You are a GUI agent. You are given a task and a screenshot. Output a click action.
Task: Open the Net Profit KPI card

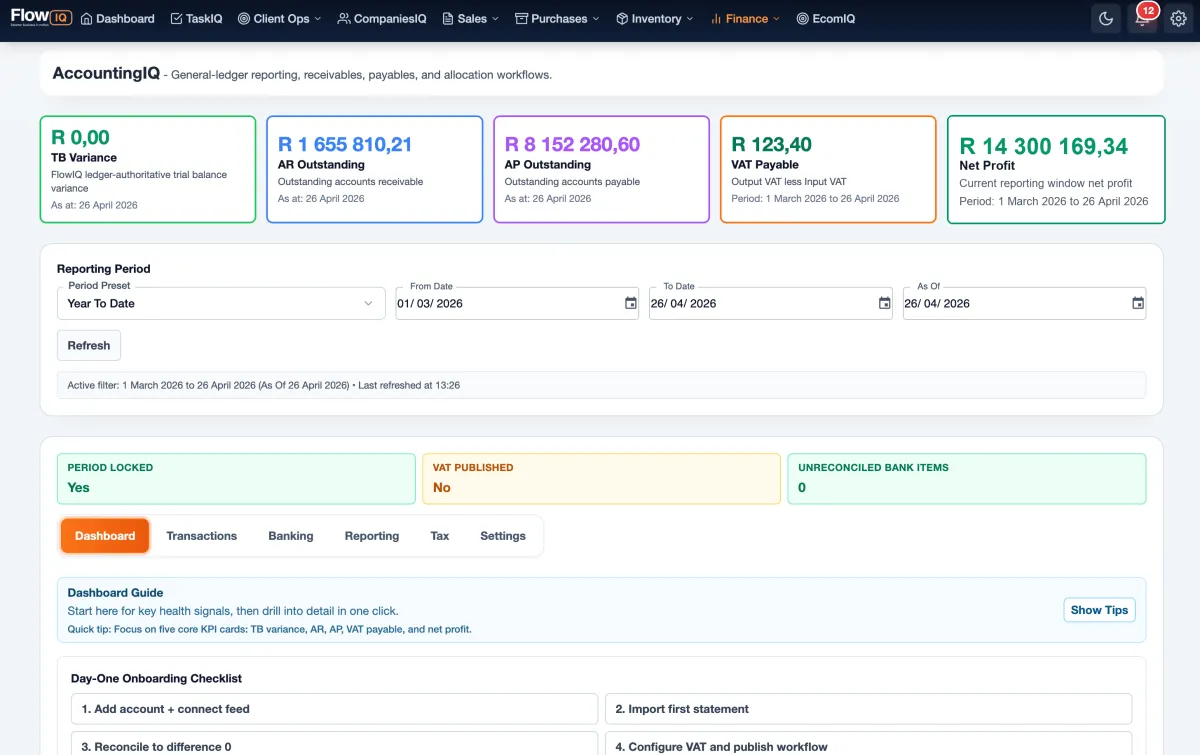(1056, 169)
